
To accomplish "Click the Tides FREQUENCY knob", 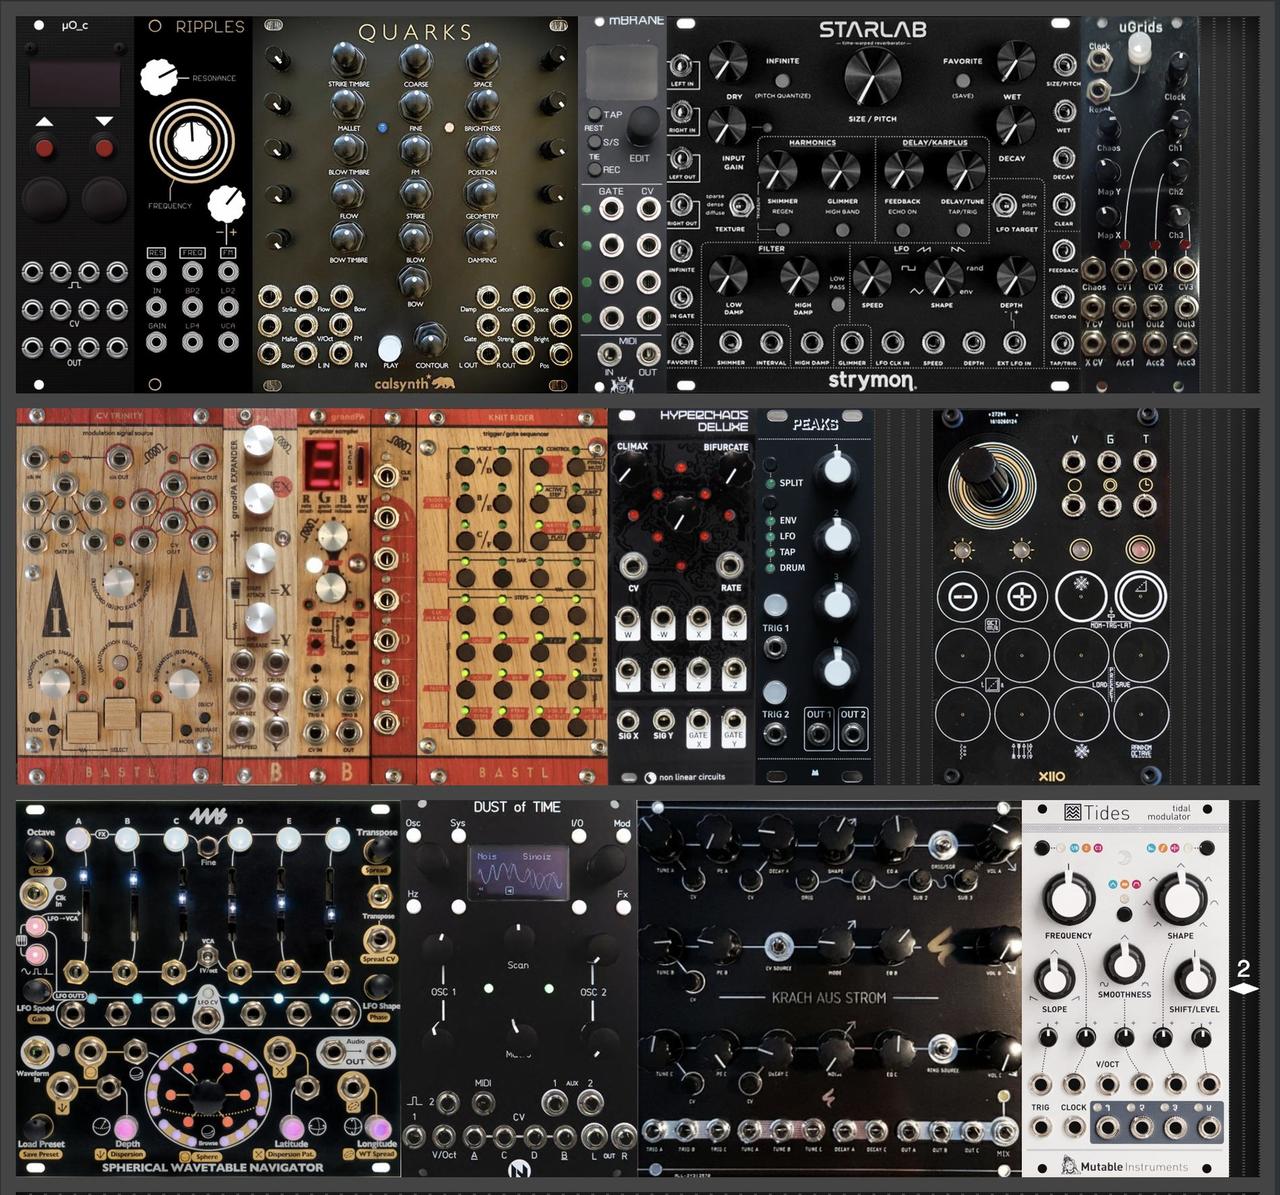I will 1068,896.
